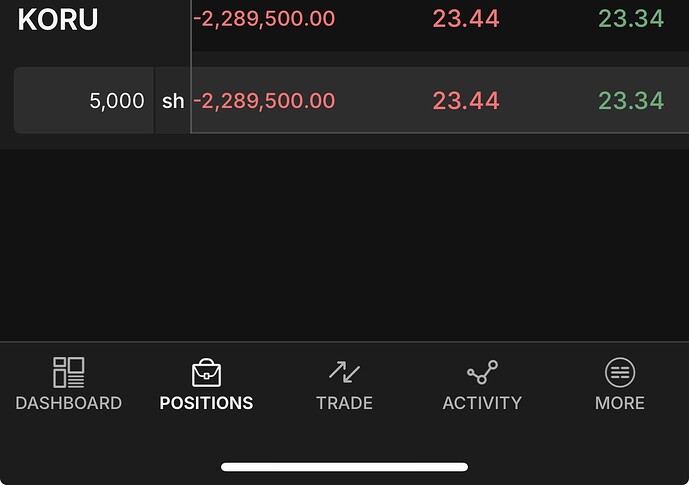Open the Dashboard grid icon
This screenshot has height=485, width=689.
click(x=69, y=373)
